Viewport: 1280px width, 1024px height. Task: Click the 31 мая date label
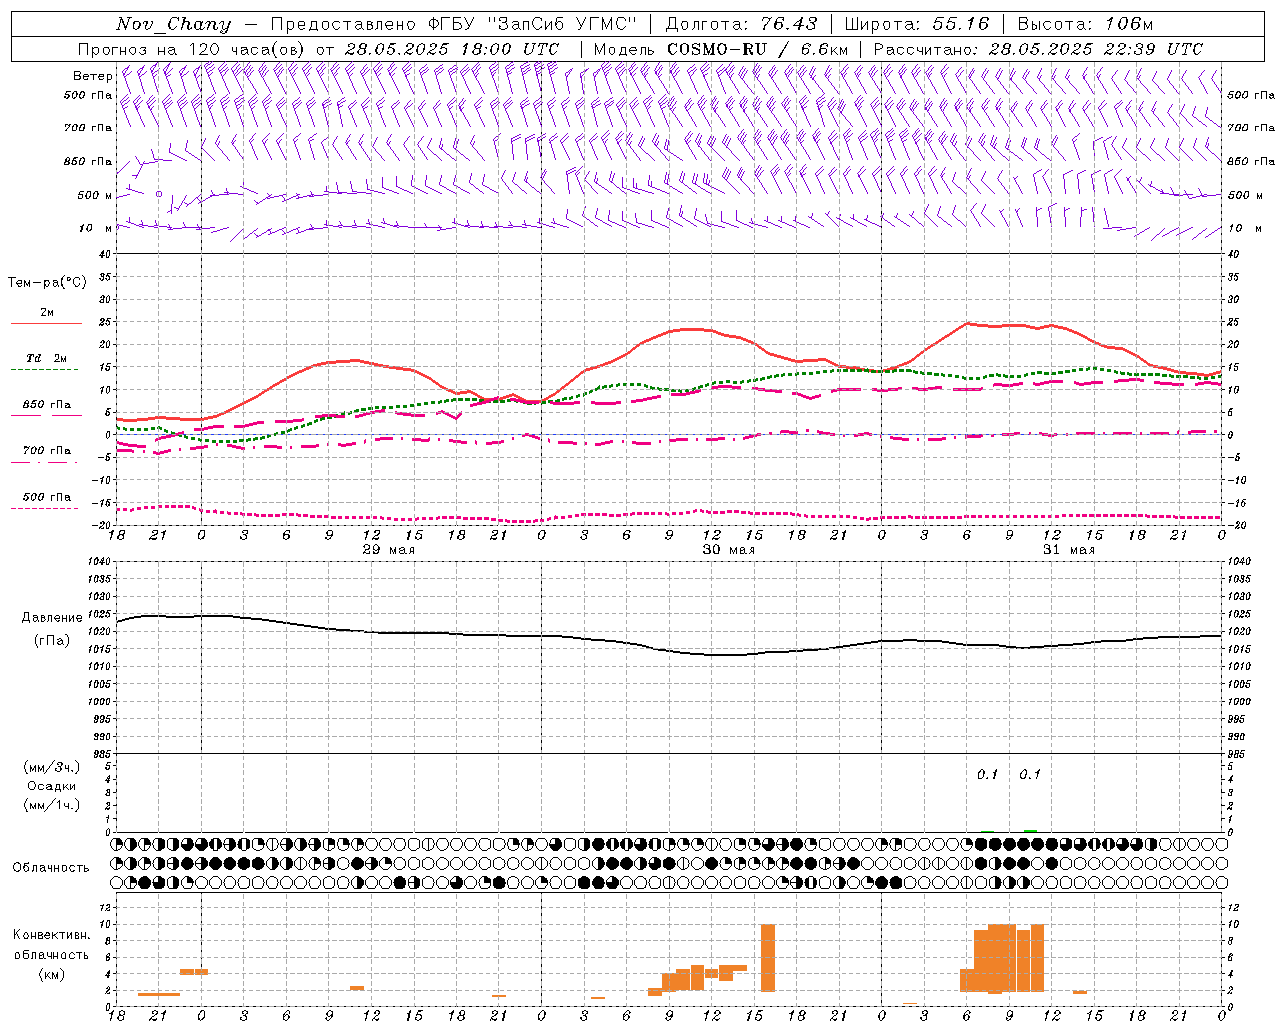1069,550
